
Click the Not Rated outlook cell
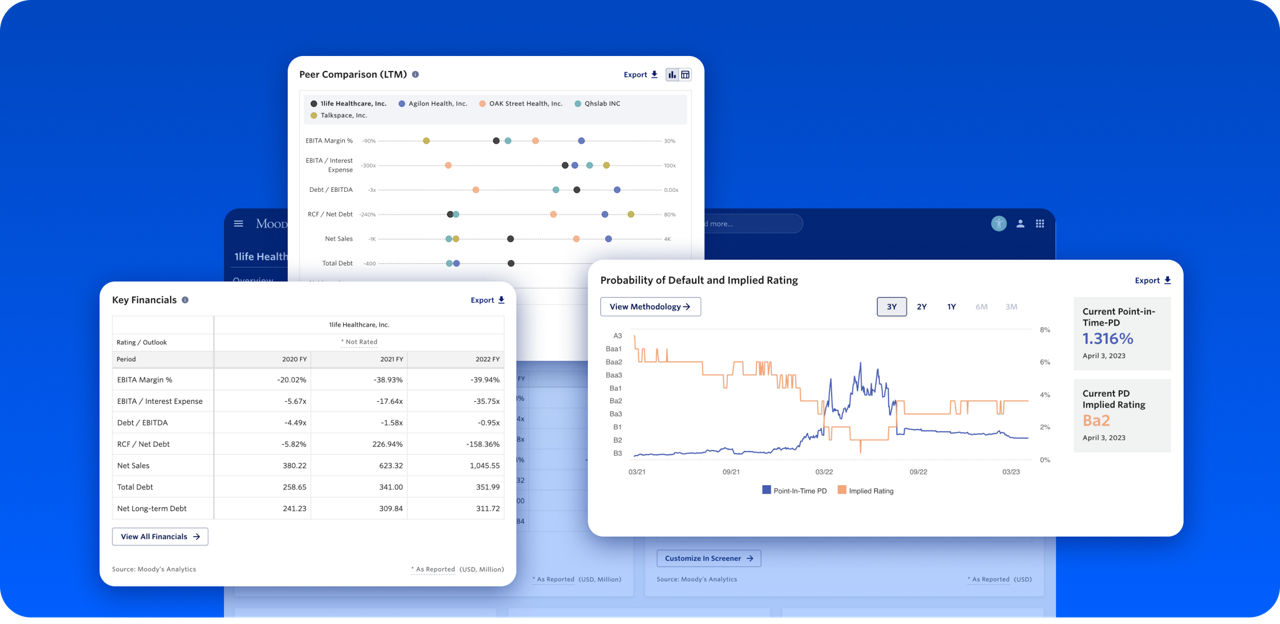(x=359, y=342)
